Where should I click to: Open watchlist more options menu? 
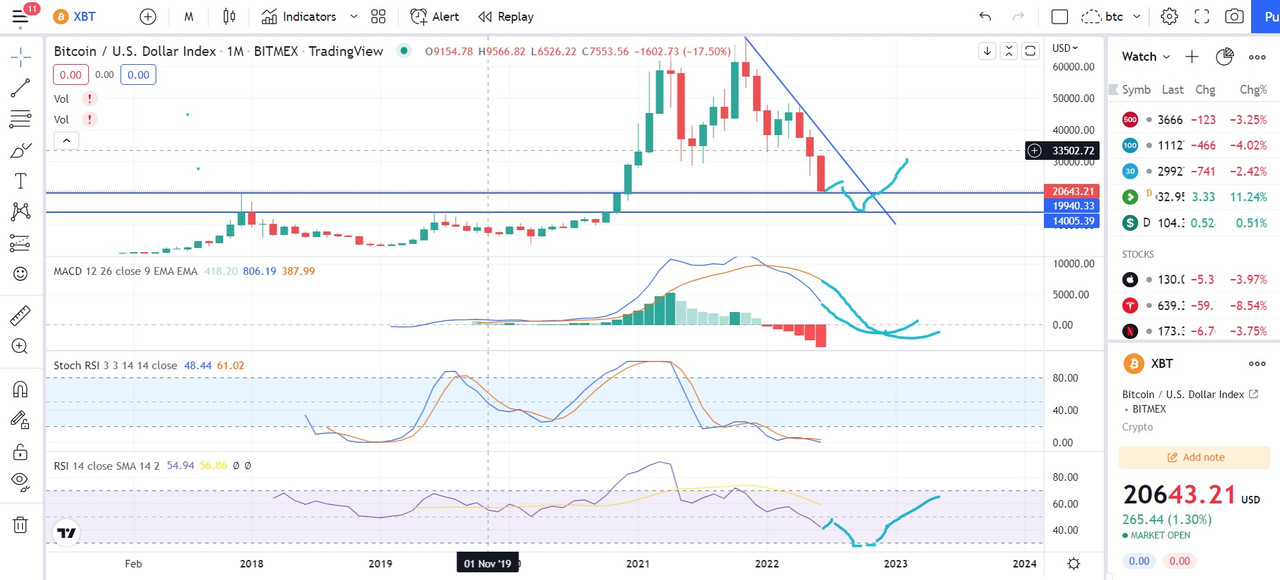point(1257,57)
